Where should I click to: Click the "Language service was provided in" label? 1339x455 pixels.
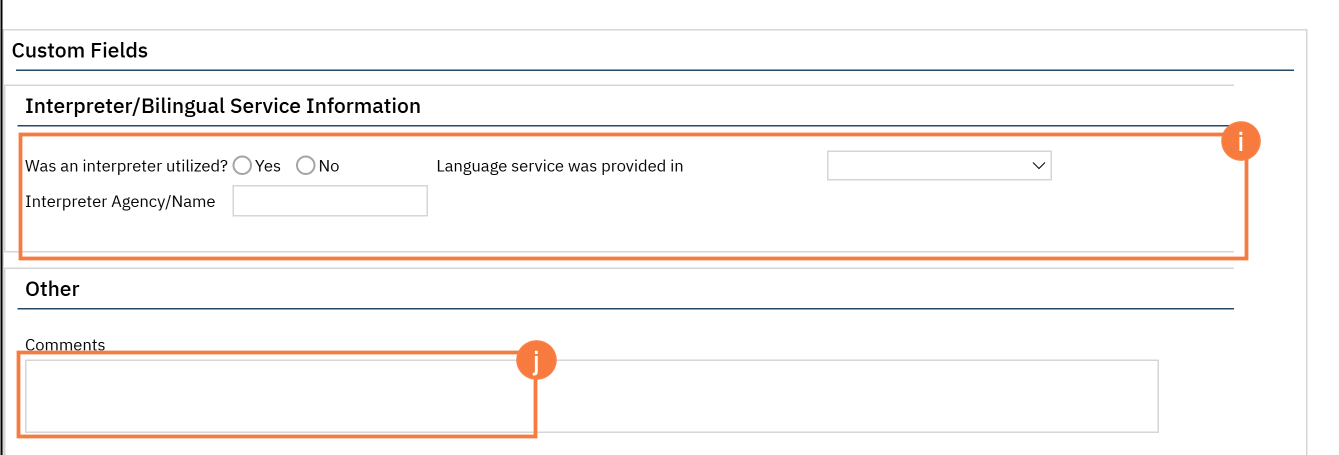coord(560,166)
